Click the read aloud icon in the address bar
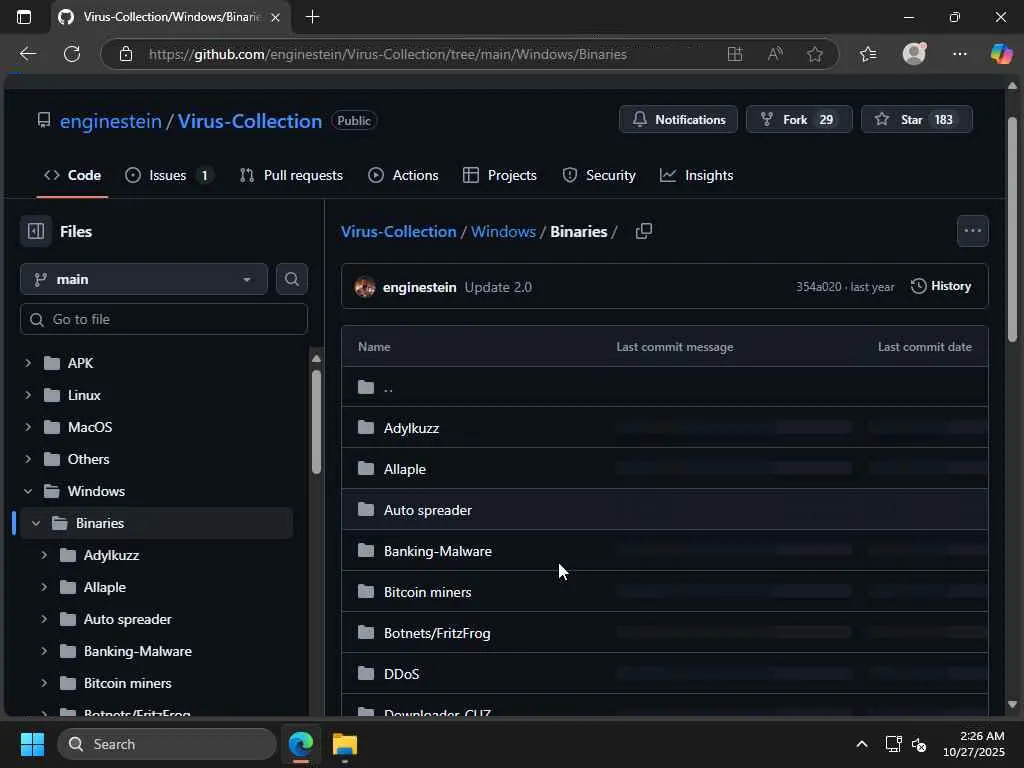The height and width of the screenshot is (768, 1024). coord(775,54)
